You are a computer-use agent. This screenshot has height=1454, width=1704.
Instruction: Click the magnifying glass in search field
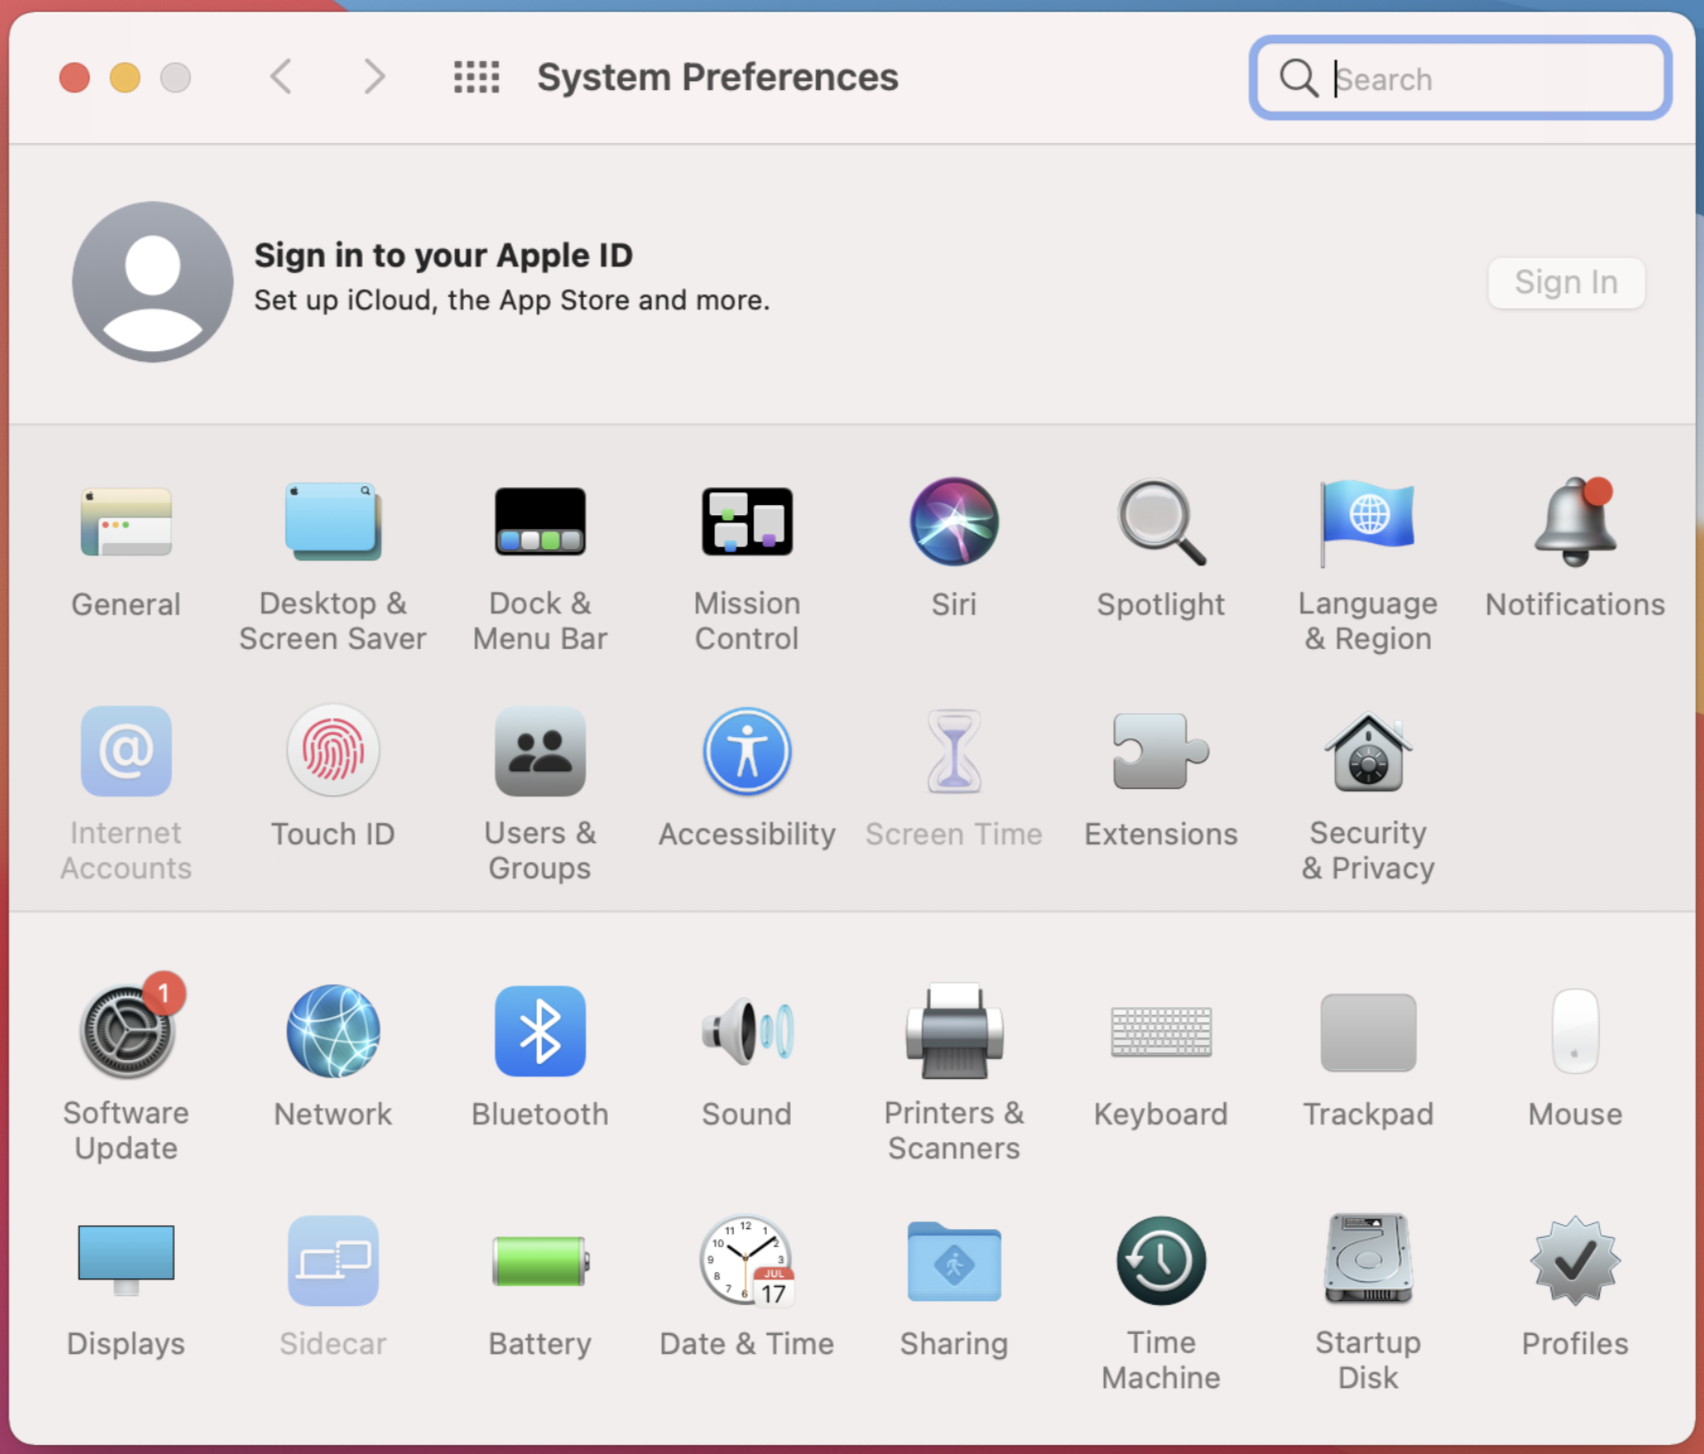[x=1298, y=78]
